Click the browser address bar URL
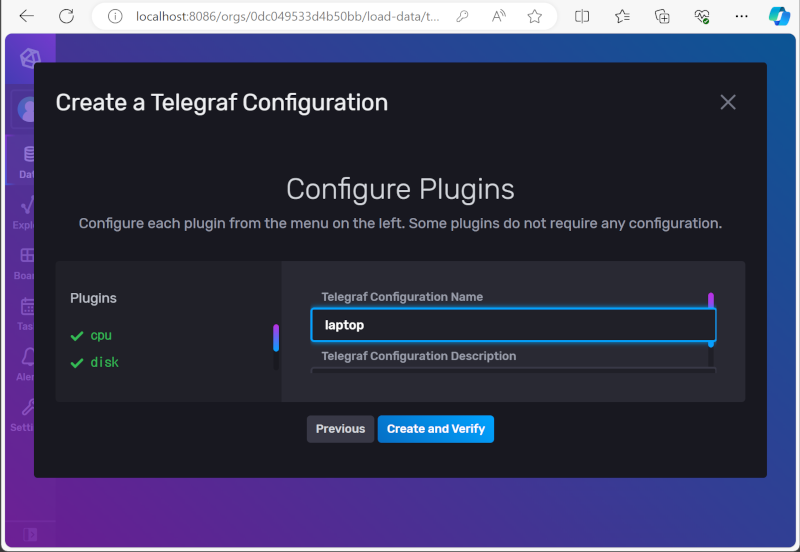The image size is (800, 552). pos(287,17)
